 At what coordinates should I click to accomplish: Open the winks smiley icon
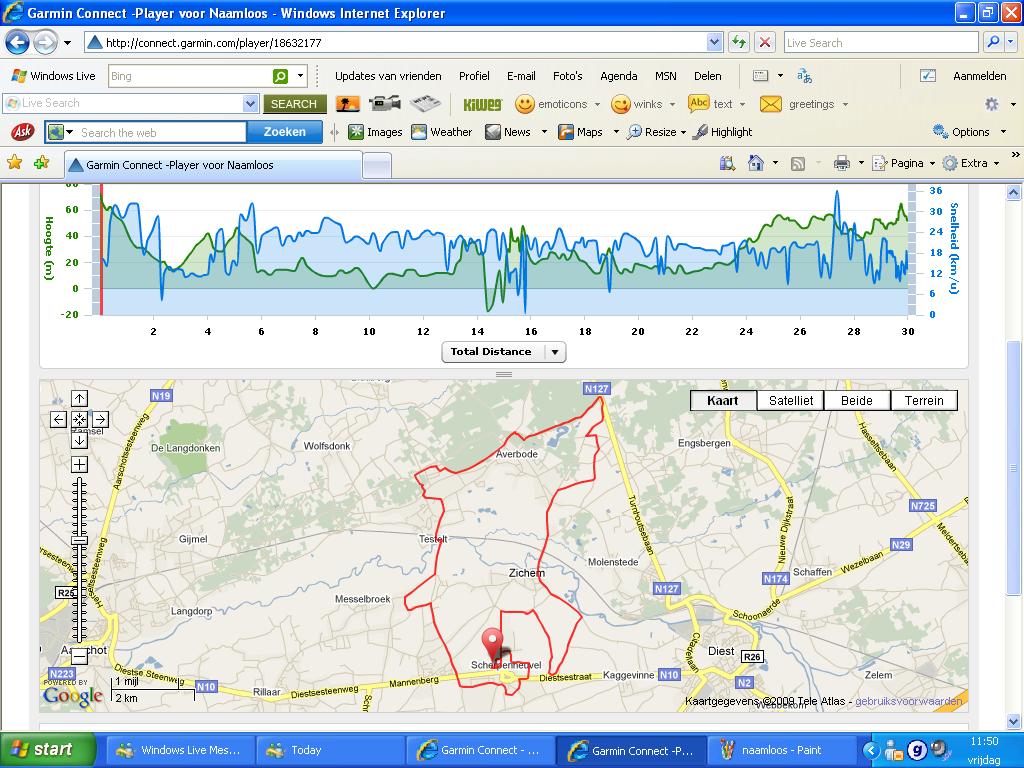[620, 104]
